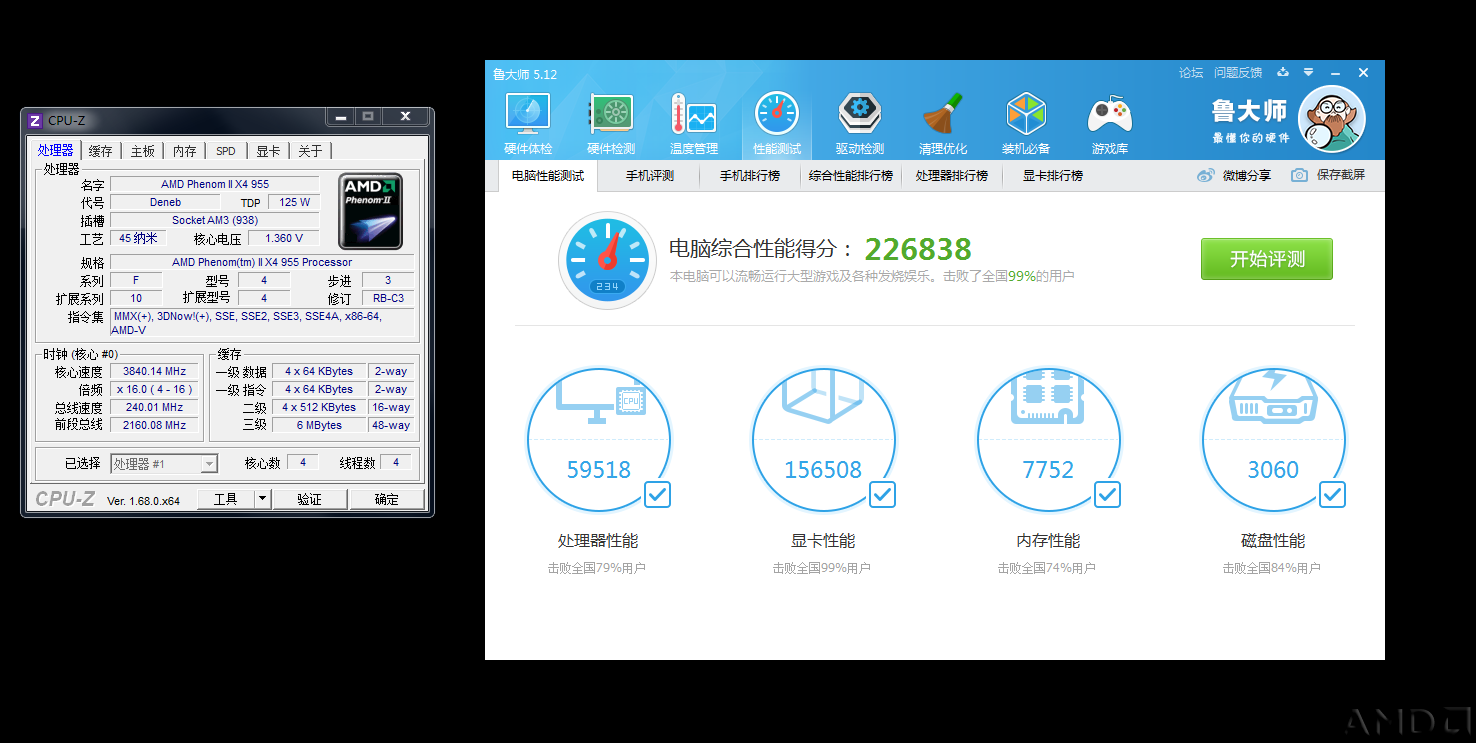Select CPU-Z 缓存 tab

click(x=101, y=151)
